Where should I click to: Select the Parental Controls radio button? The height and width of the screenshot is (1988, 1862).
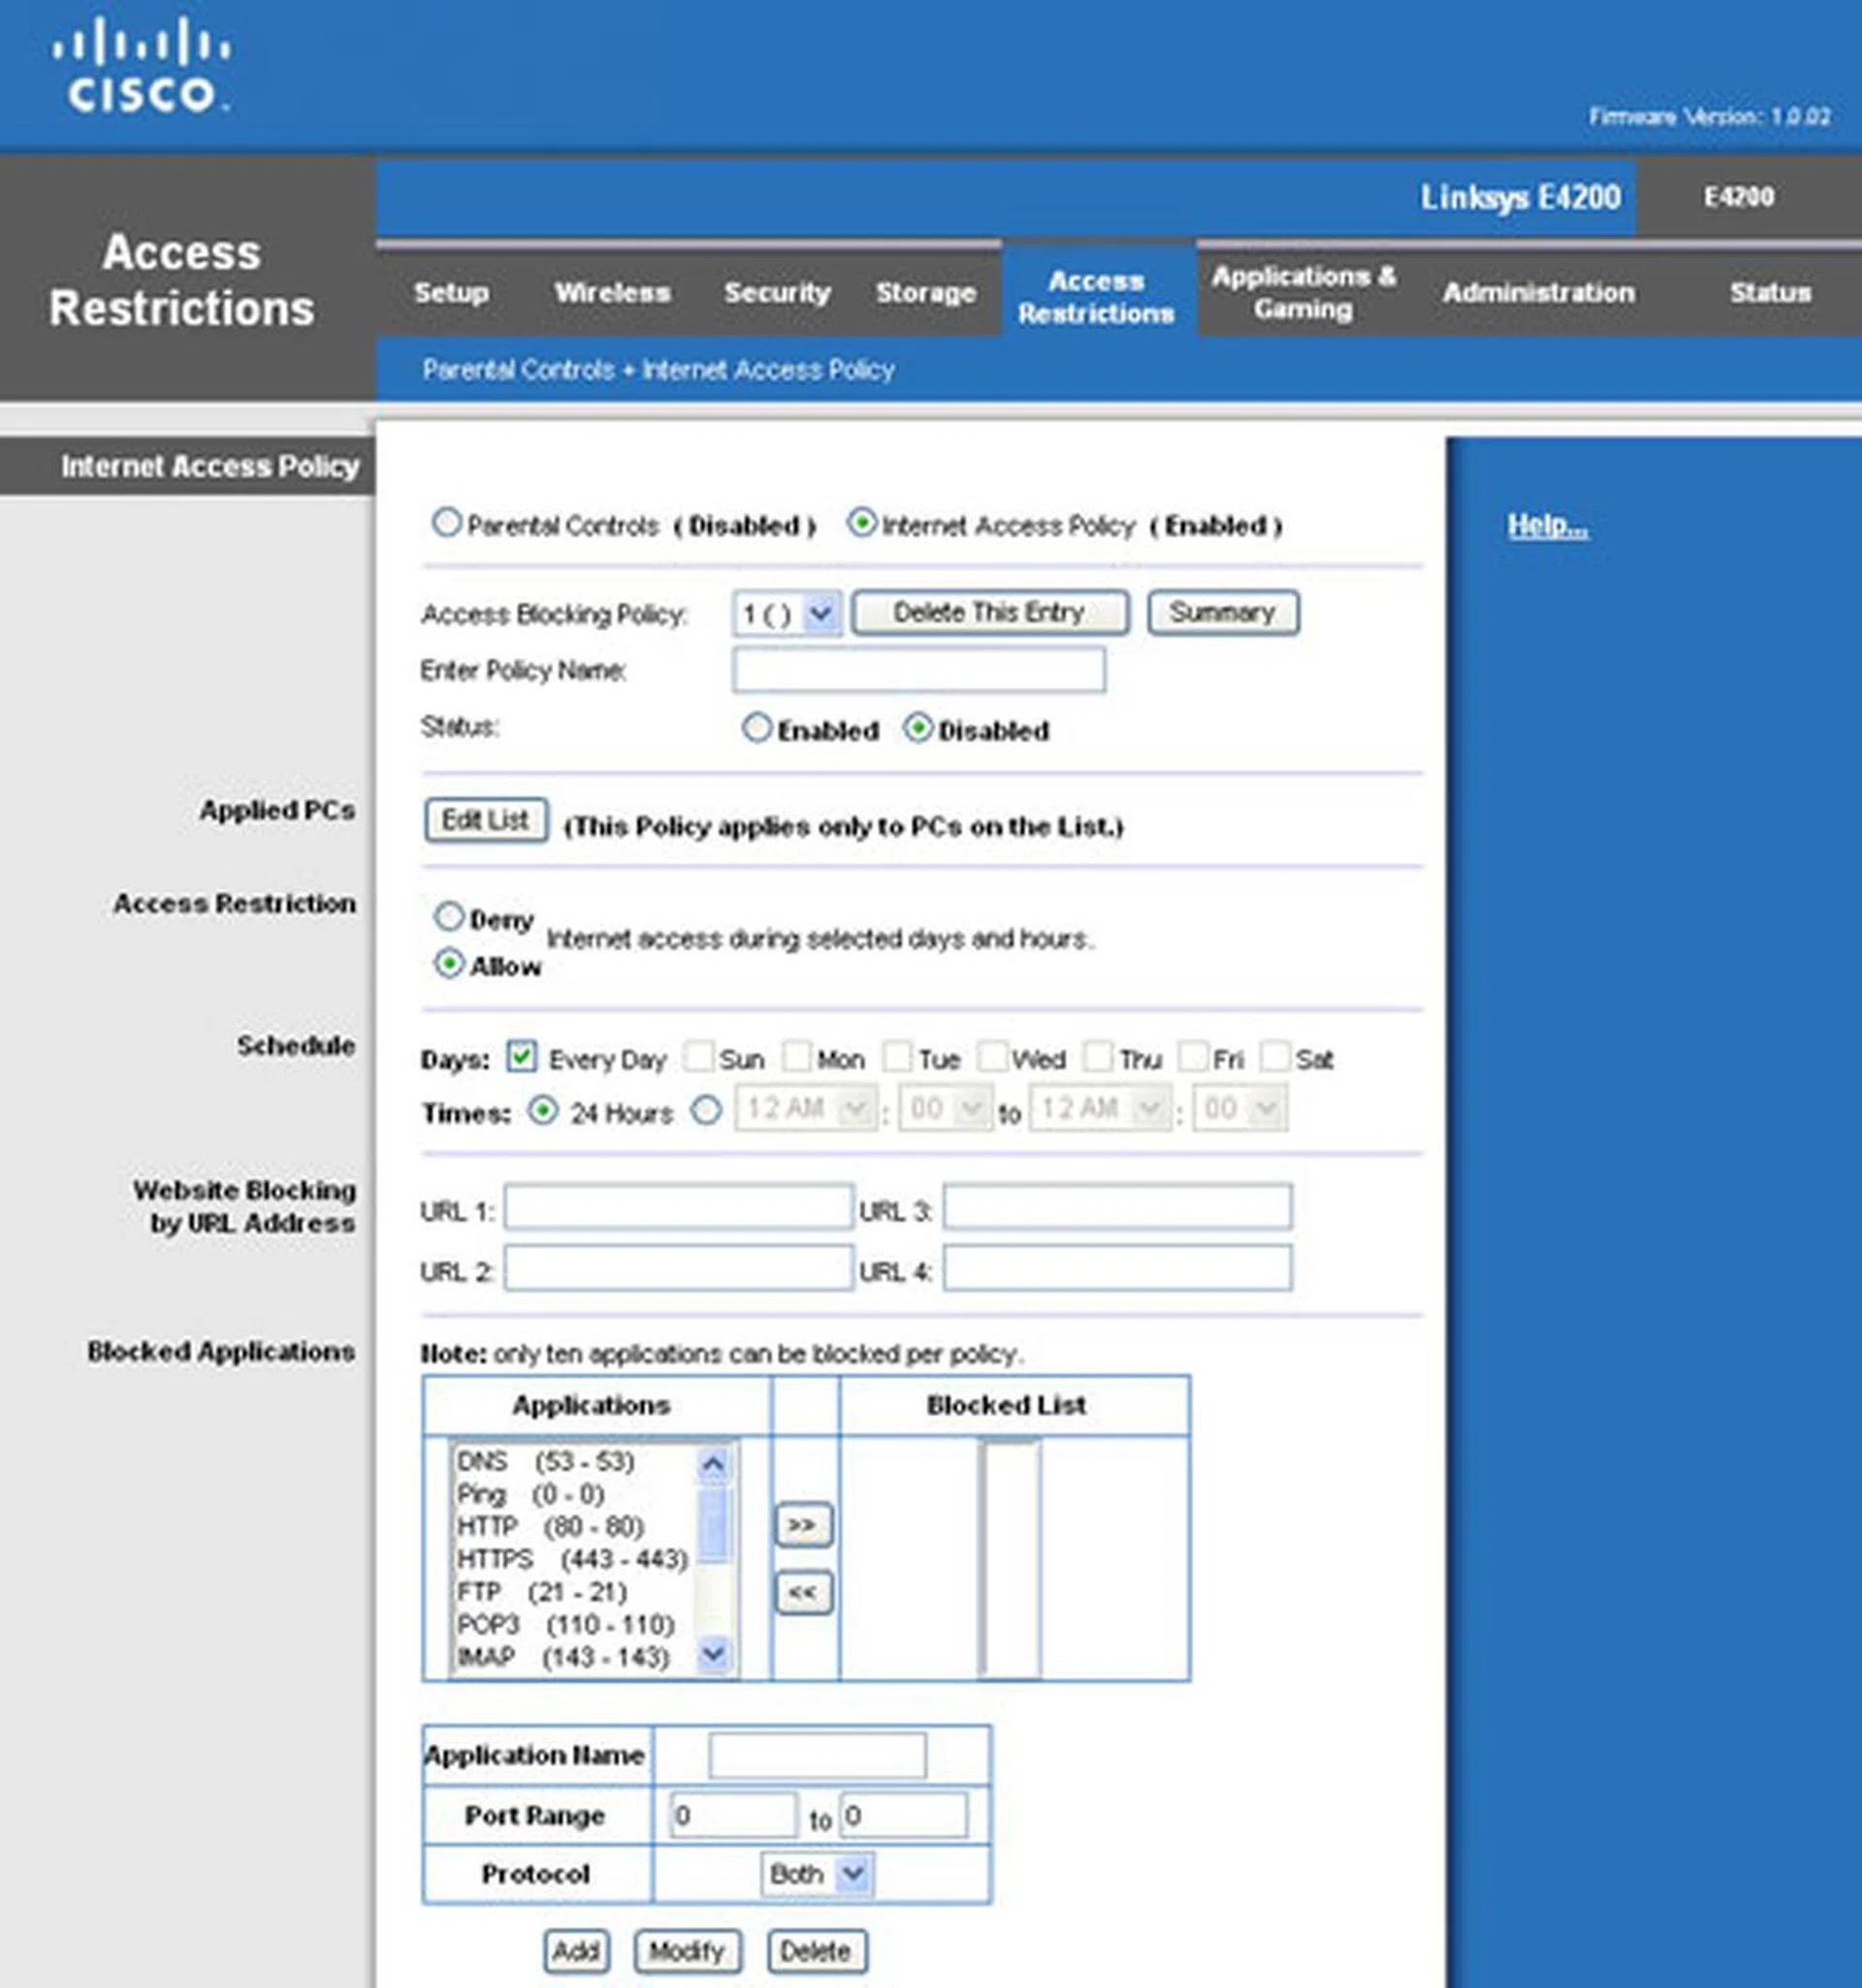(x=446, y=523)
